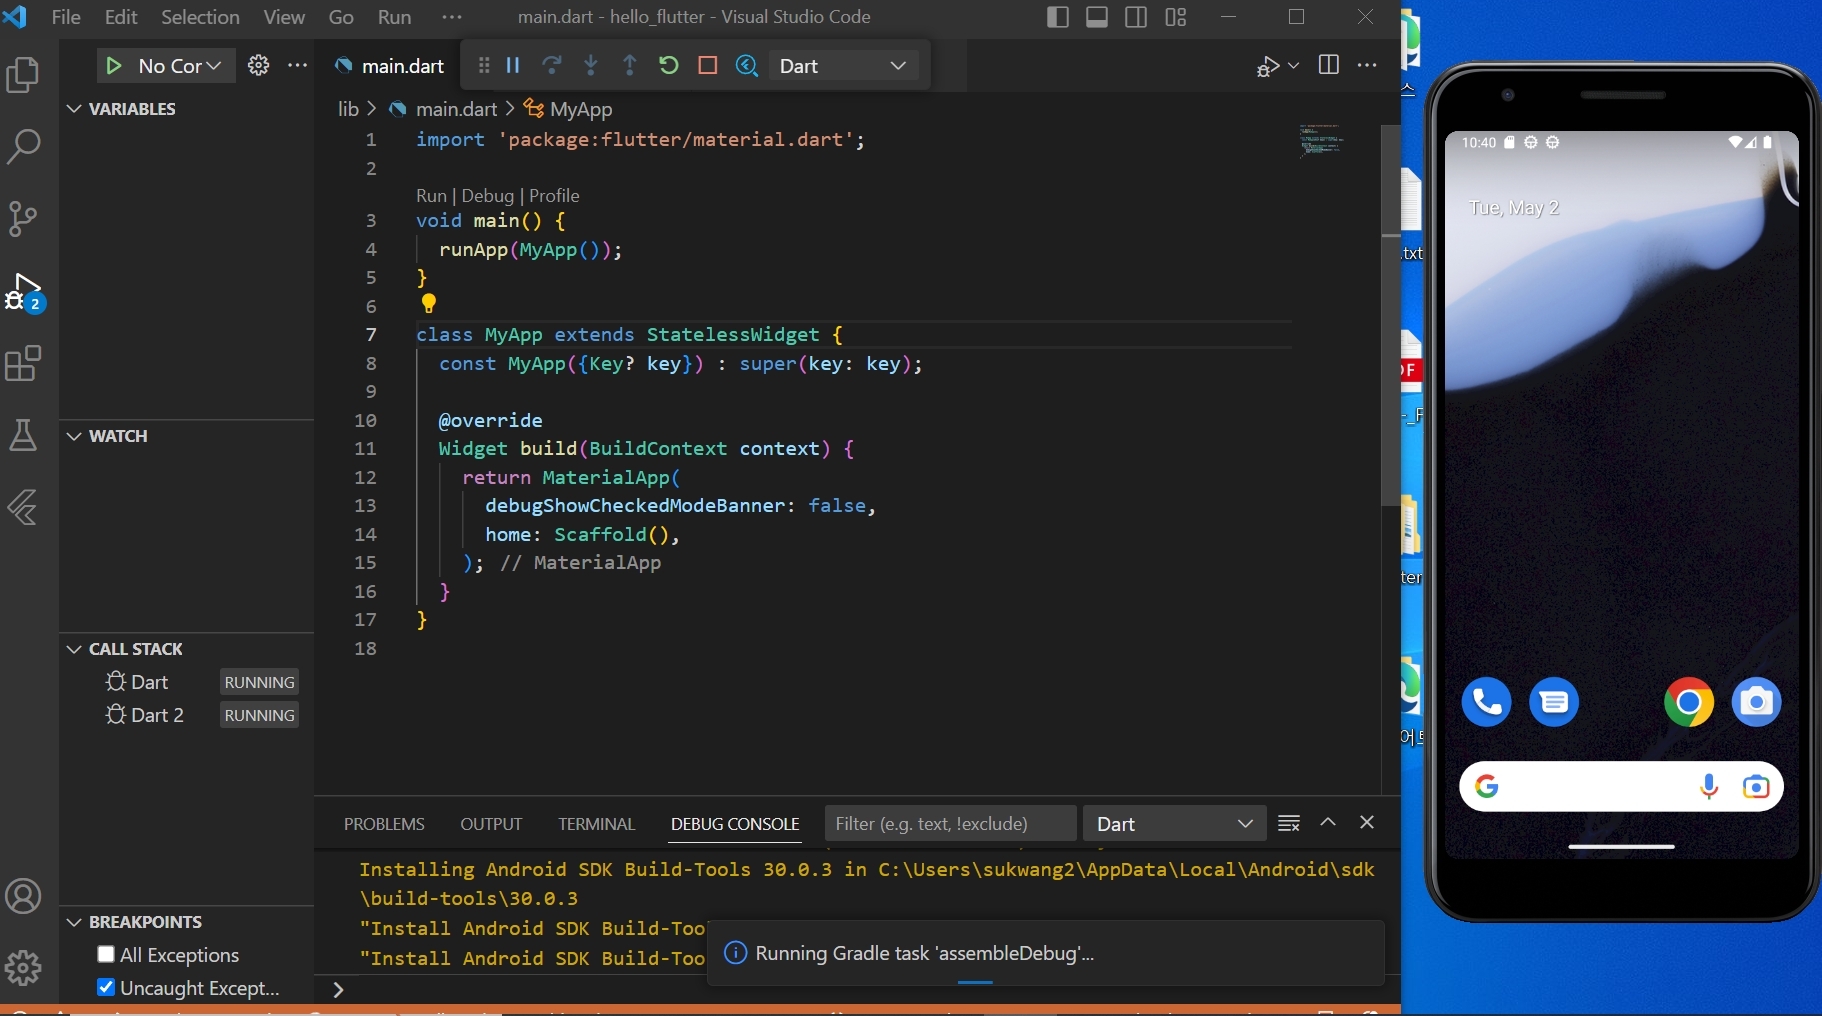
Task: Open the Extensions view
Action: [x=23, y=363]
